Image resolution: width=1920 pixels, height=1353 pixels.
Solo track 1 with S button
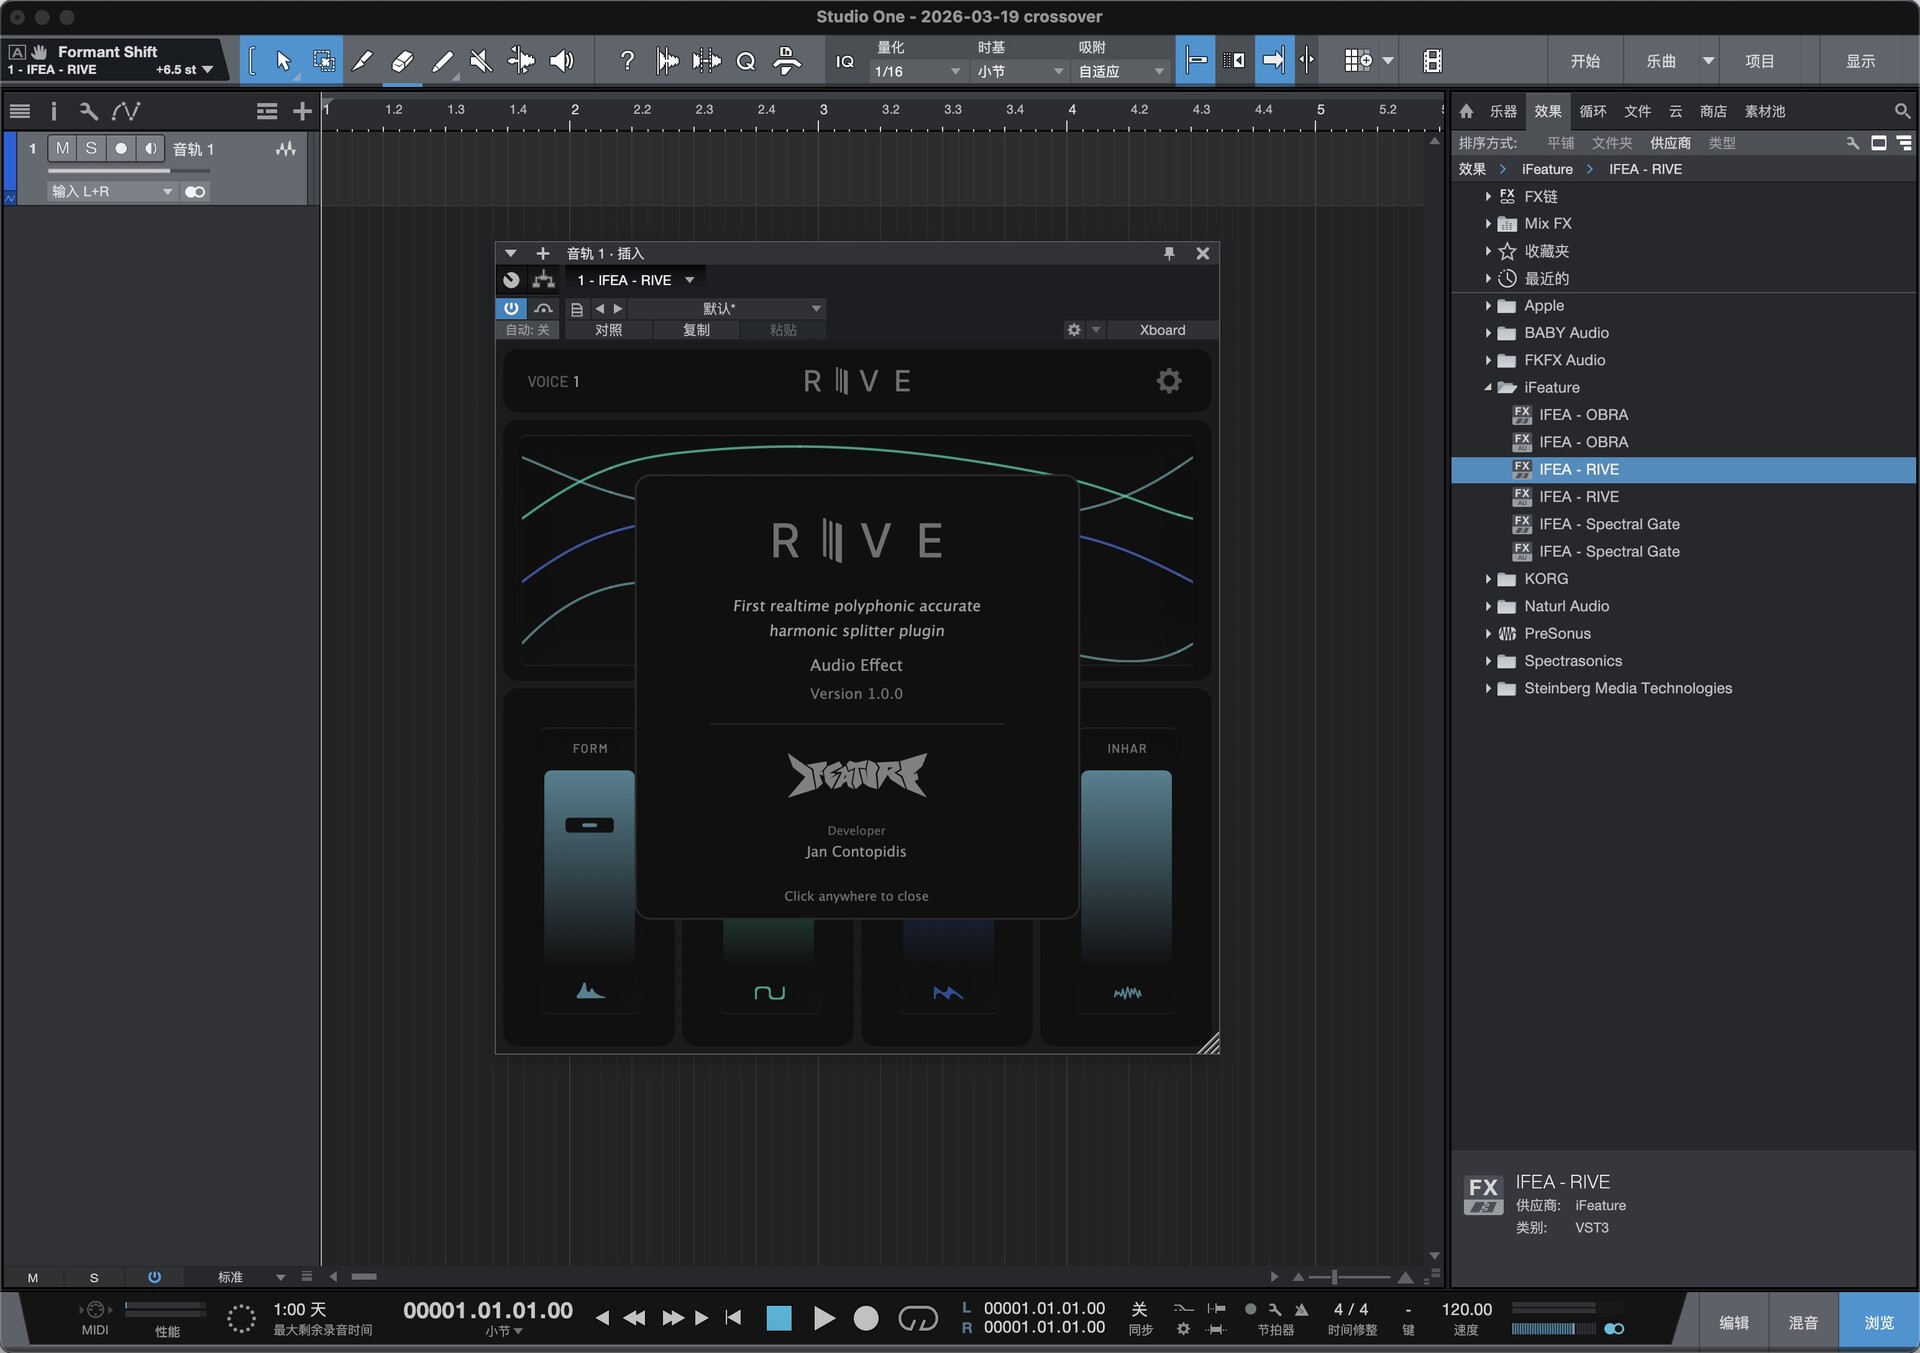click(91, 148)
